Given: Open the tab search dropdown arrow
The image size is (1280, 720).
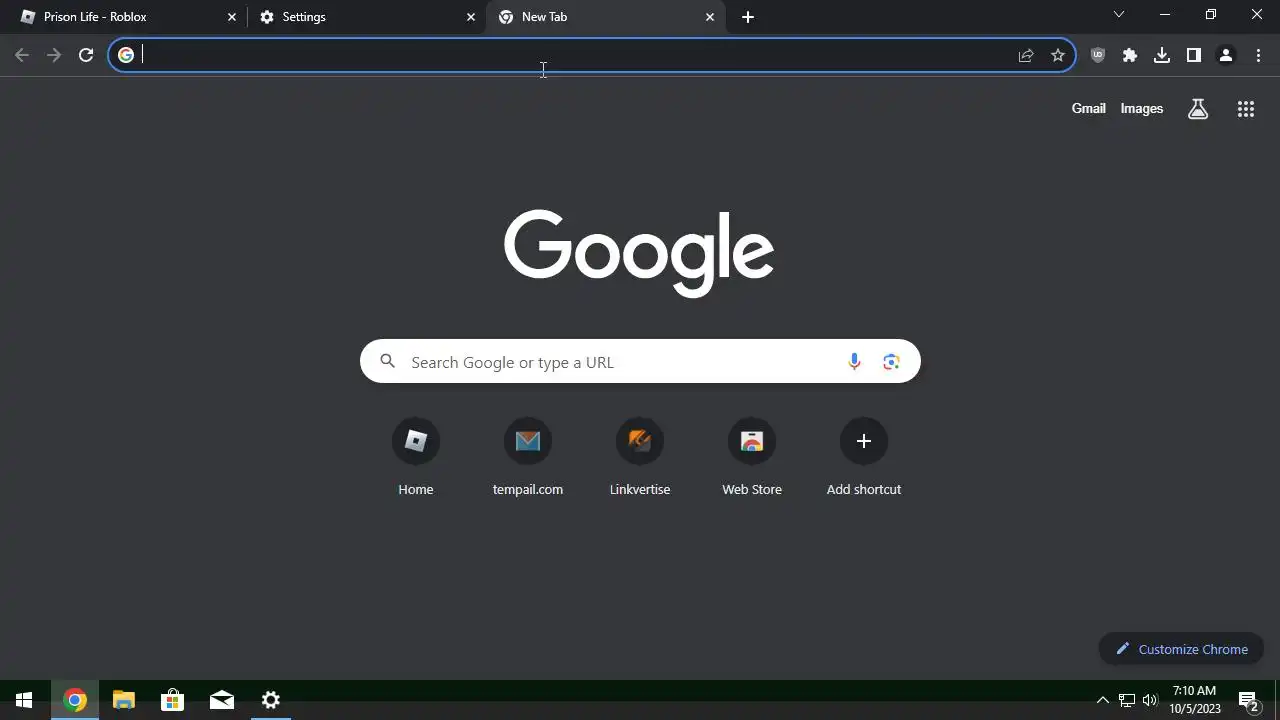Looking at the screenshot, I should (x=1119, y=15).
